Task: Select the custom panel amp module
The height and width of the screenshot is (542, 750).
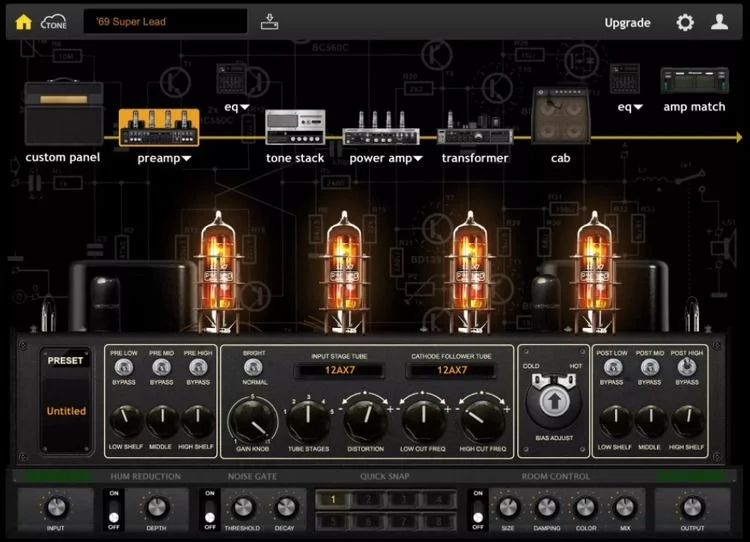Action: tap(64, 111)
